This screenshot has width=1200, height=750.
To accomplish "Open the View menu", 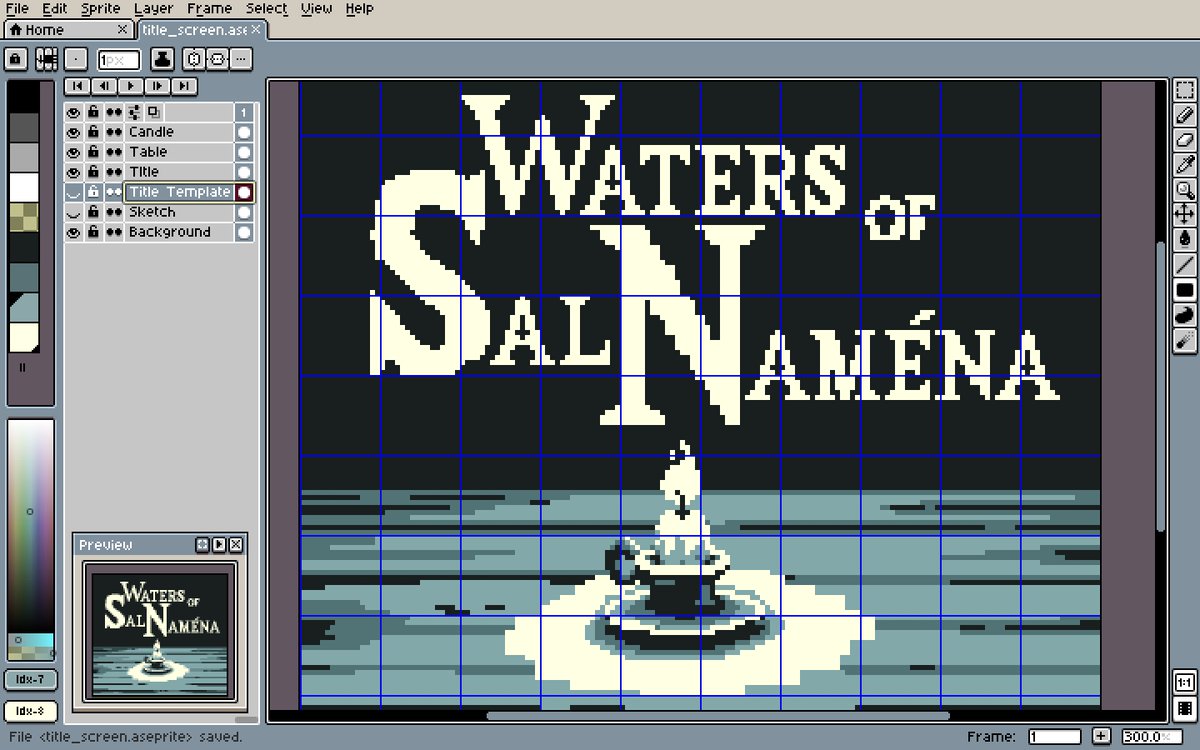I will [316, 9].
